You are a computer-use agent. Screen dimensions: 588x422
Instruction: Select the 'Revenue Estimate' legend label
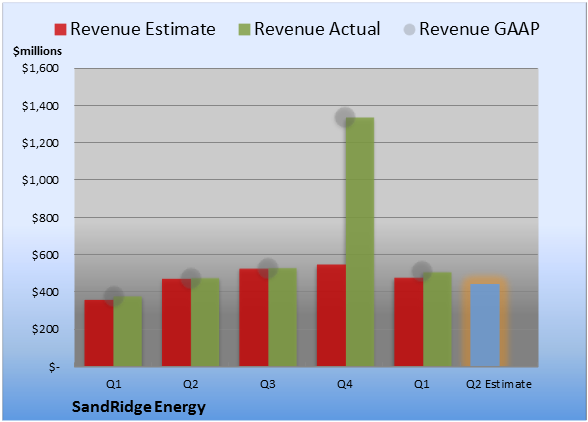click(143, 29)
